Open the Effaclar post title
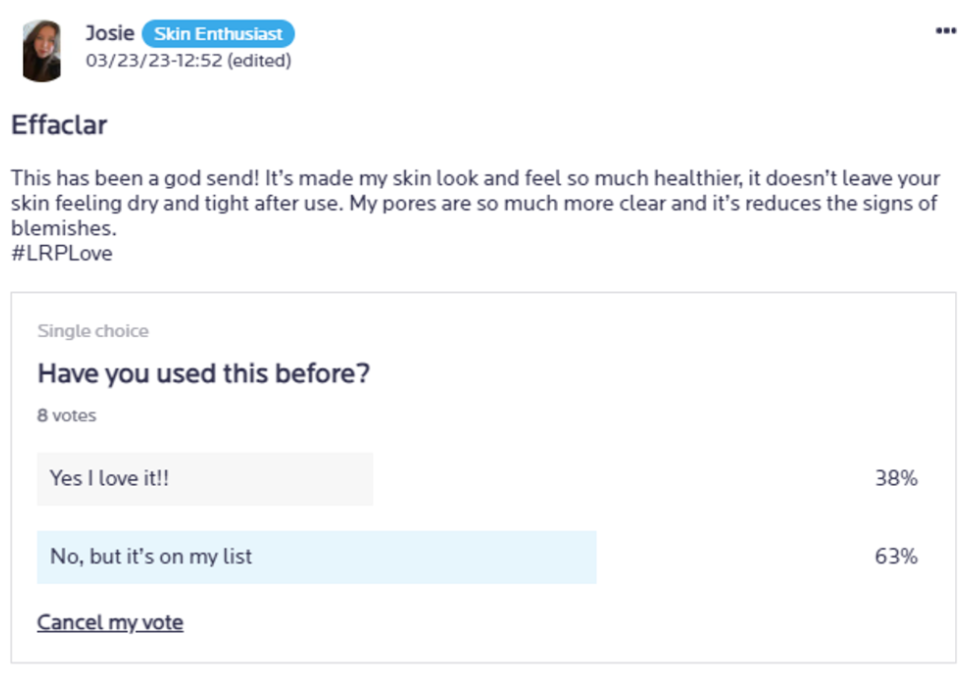Viewport: 958px width, 678px height. pyautogui.click(x=59, y=126)
